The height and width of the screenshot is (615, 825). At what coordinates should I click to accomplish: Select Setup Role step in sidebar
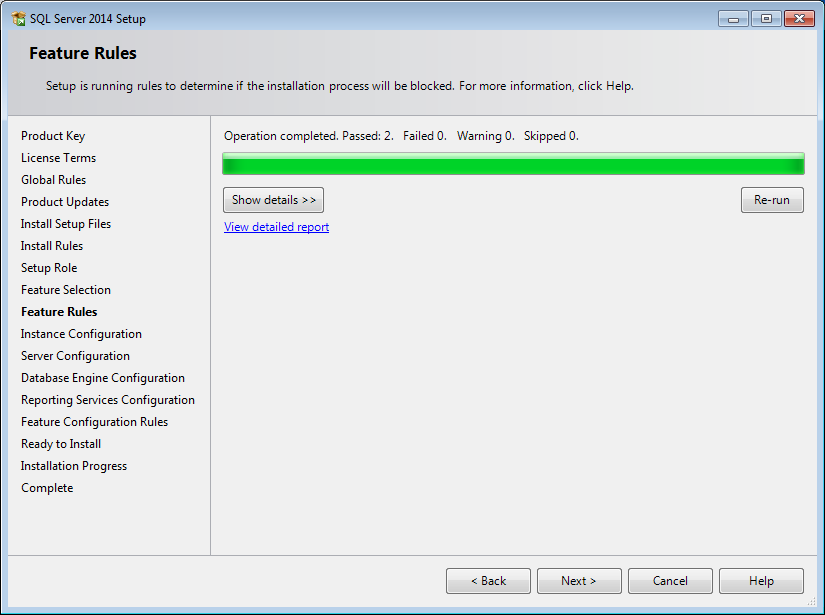(49, 268)
